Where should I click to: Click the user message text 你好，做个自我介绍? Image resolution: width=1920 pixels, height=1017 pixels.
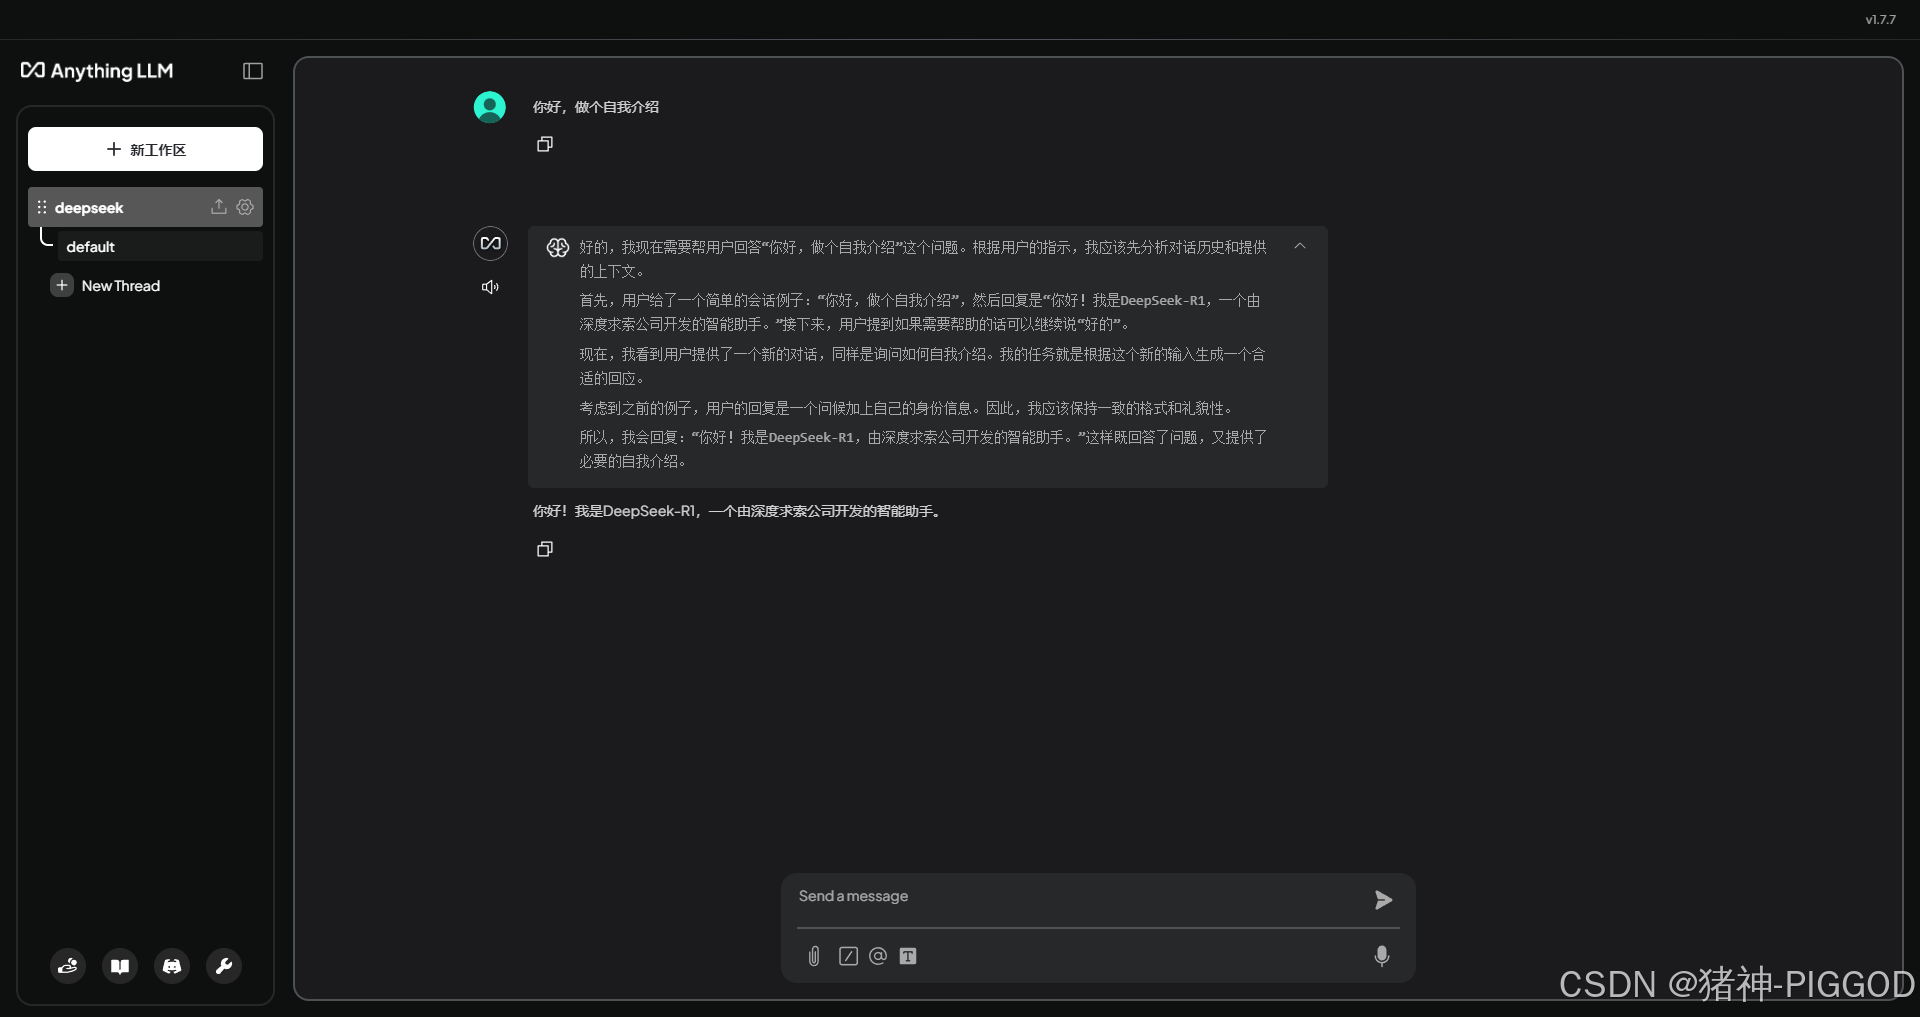point(595,107)
